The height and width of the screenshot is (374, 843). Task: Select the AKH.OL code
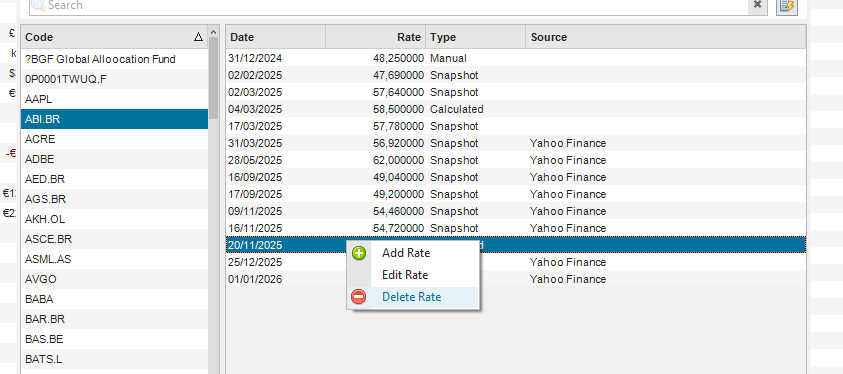coord(114,219)
